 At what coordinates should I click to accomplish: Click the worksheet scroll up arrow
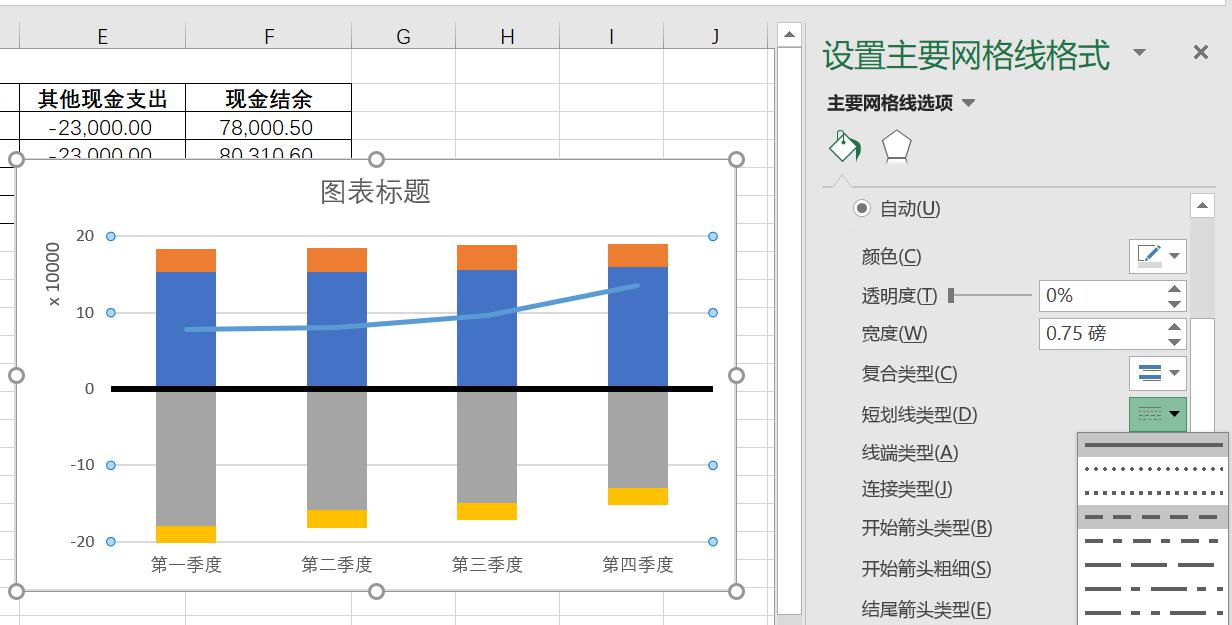click(x=789, y=35)
